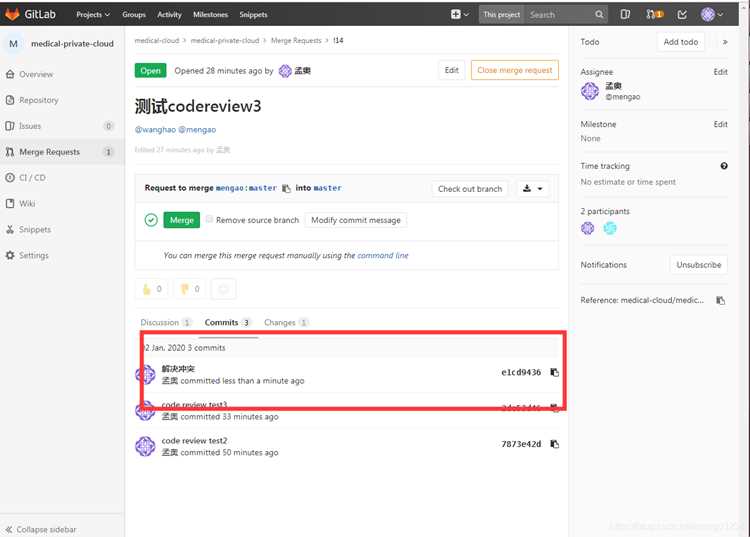The image size is (750, 537).
Task: Edit the Milestone
Action: 720,124
